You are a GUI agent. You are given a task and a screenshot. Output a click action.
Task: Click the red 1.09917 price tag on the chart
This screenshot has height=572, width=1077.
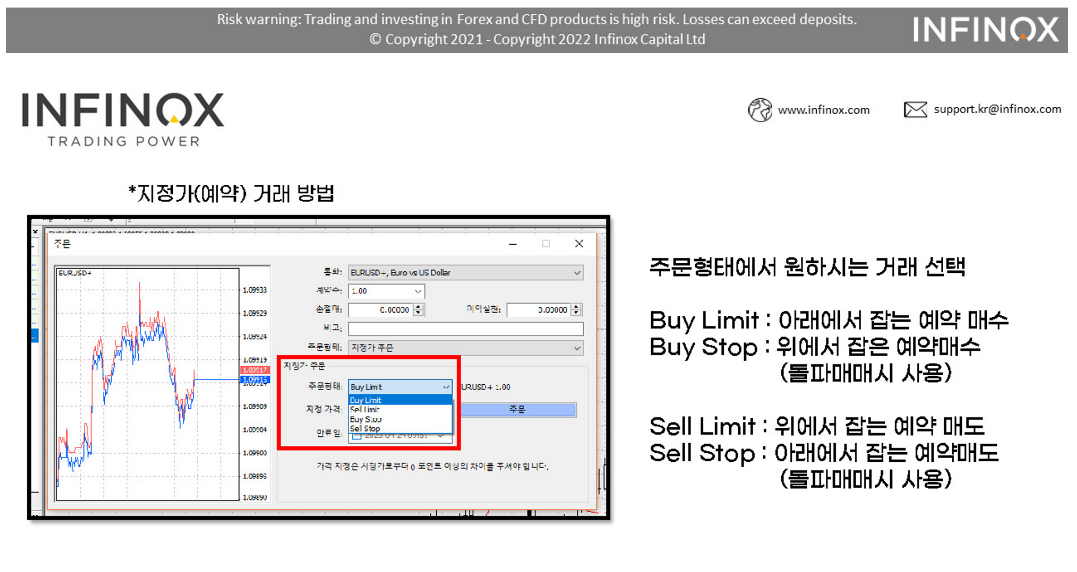pyautogui.click(x=254, y=370)
